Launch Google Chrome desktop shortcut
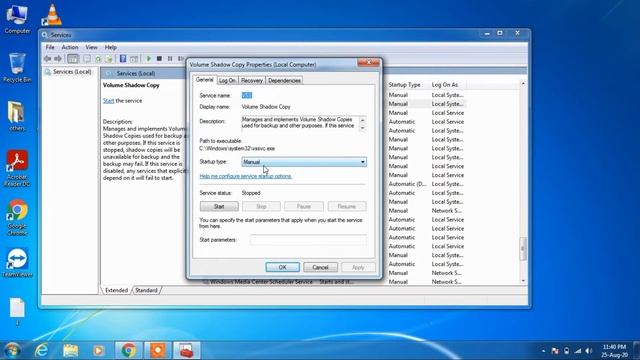This screenshot has width=640, height=360. coord(17,217)
